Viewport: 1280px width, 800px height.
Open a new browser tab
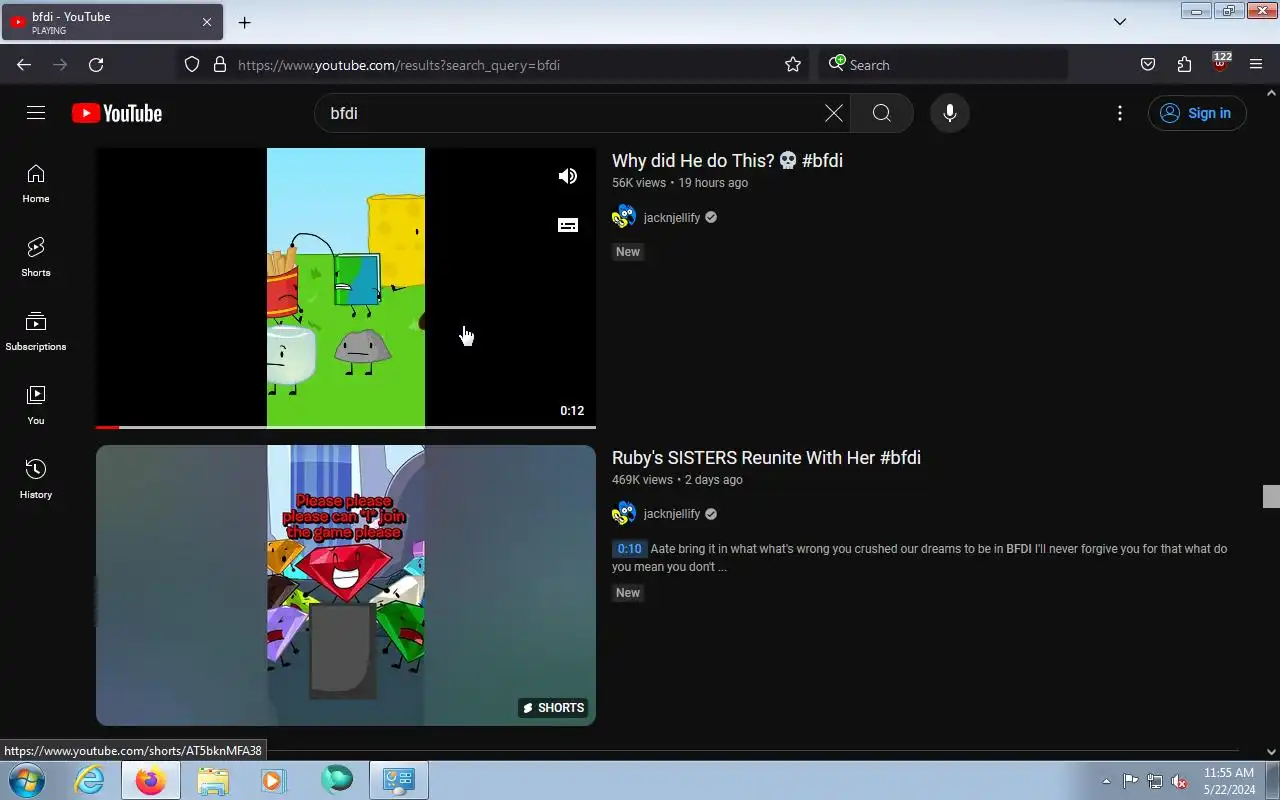coord(244,22)
